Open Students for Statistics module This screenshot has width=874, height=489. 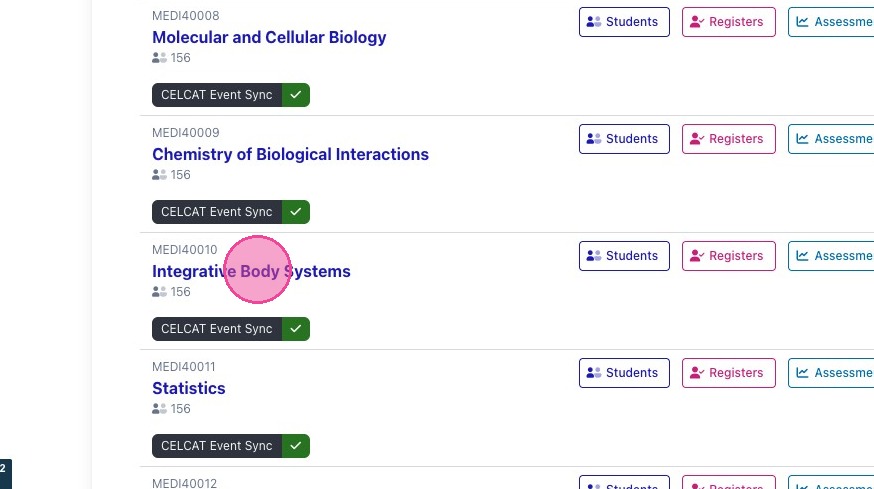tap(624, 373)
